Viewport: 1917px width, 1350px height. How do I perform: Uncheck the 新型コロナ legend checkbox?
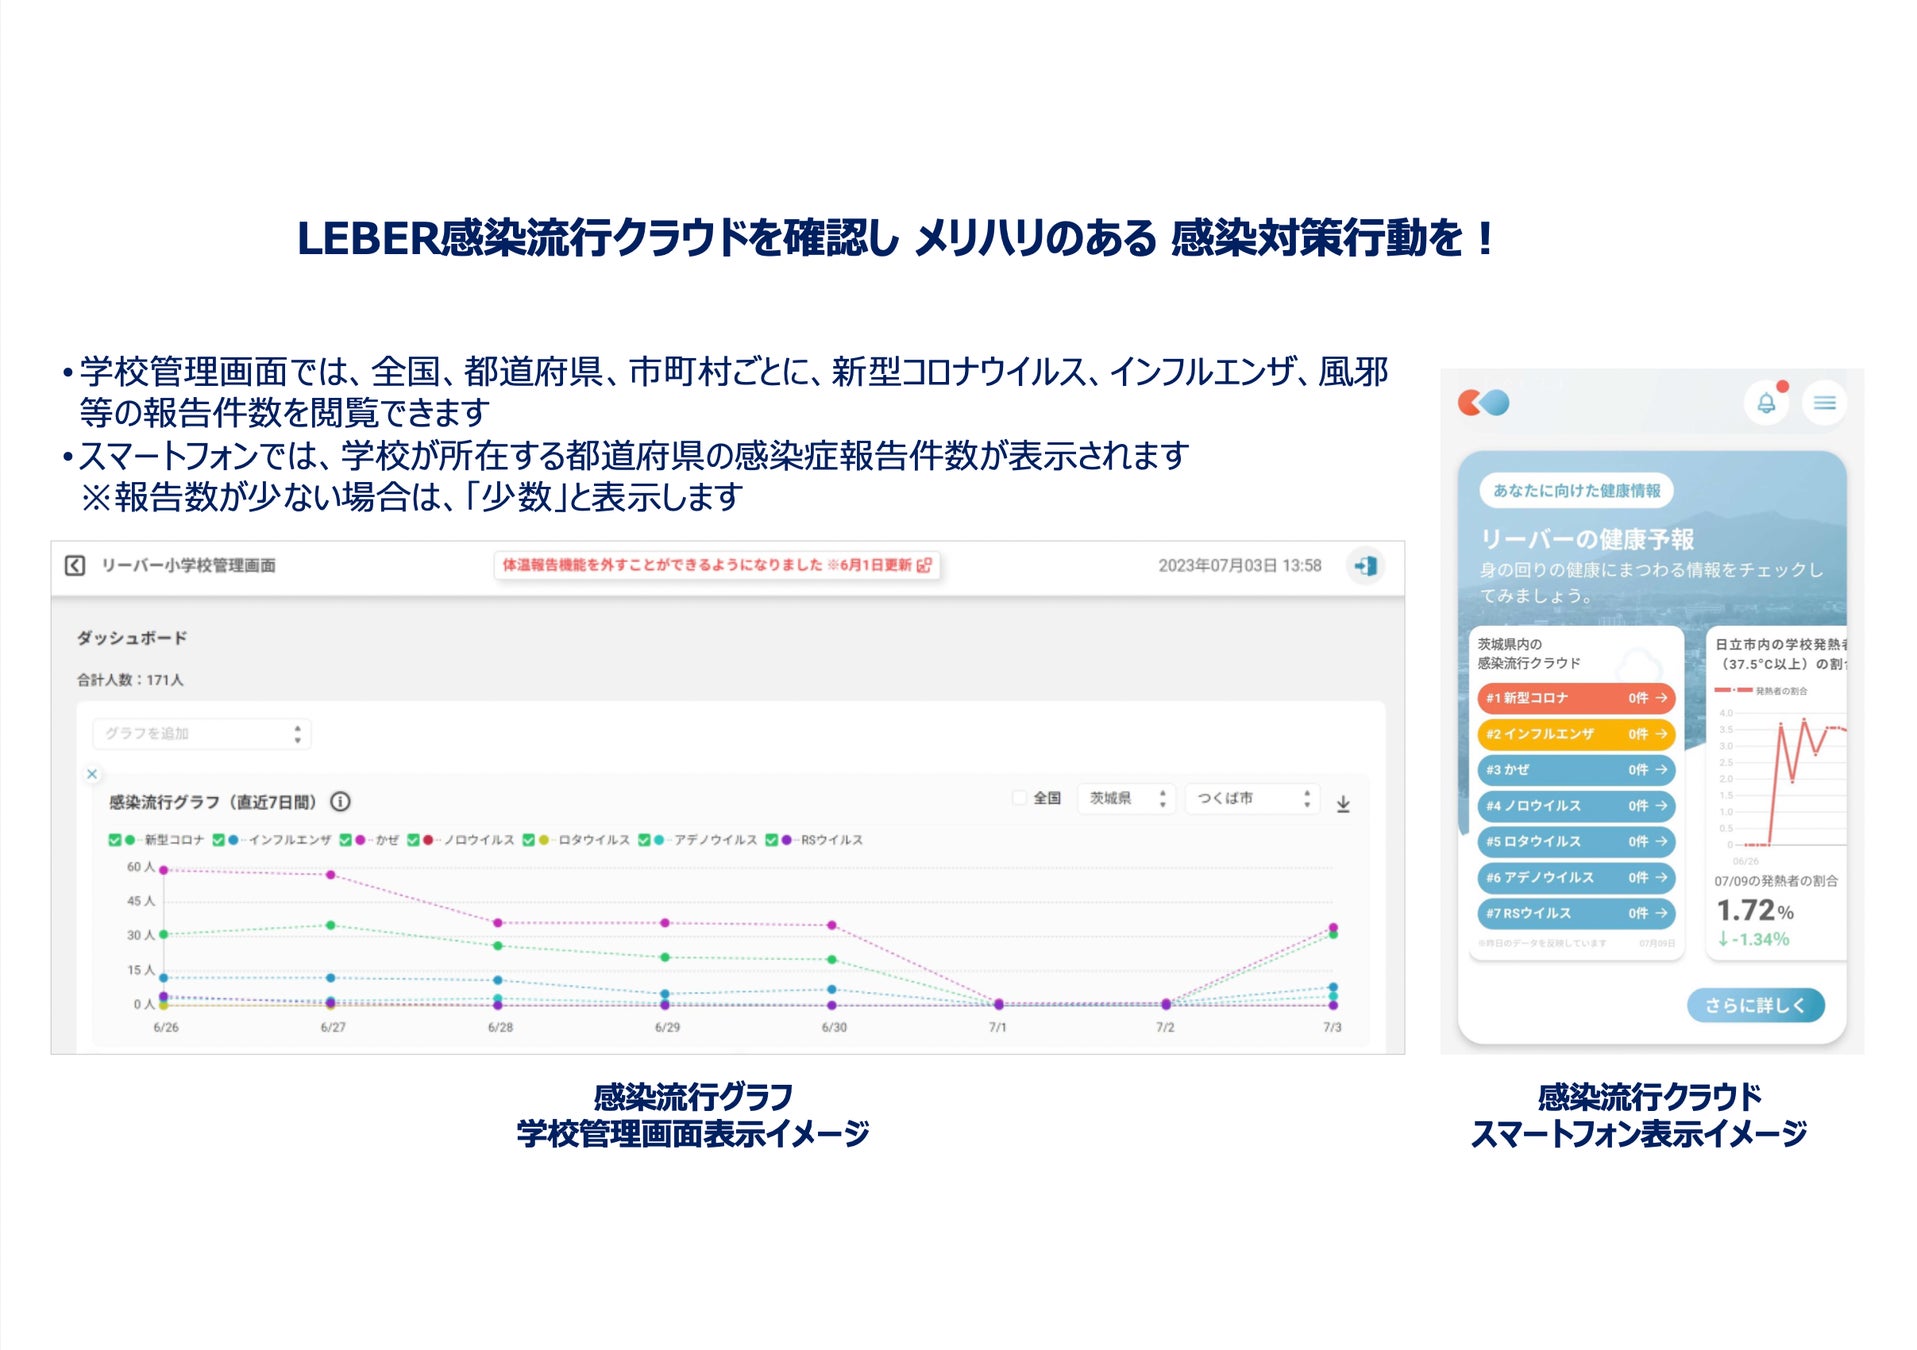coord(115,840)
